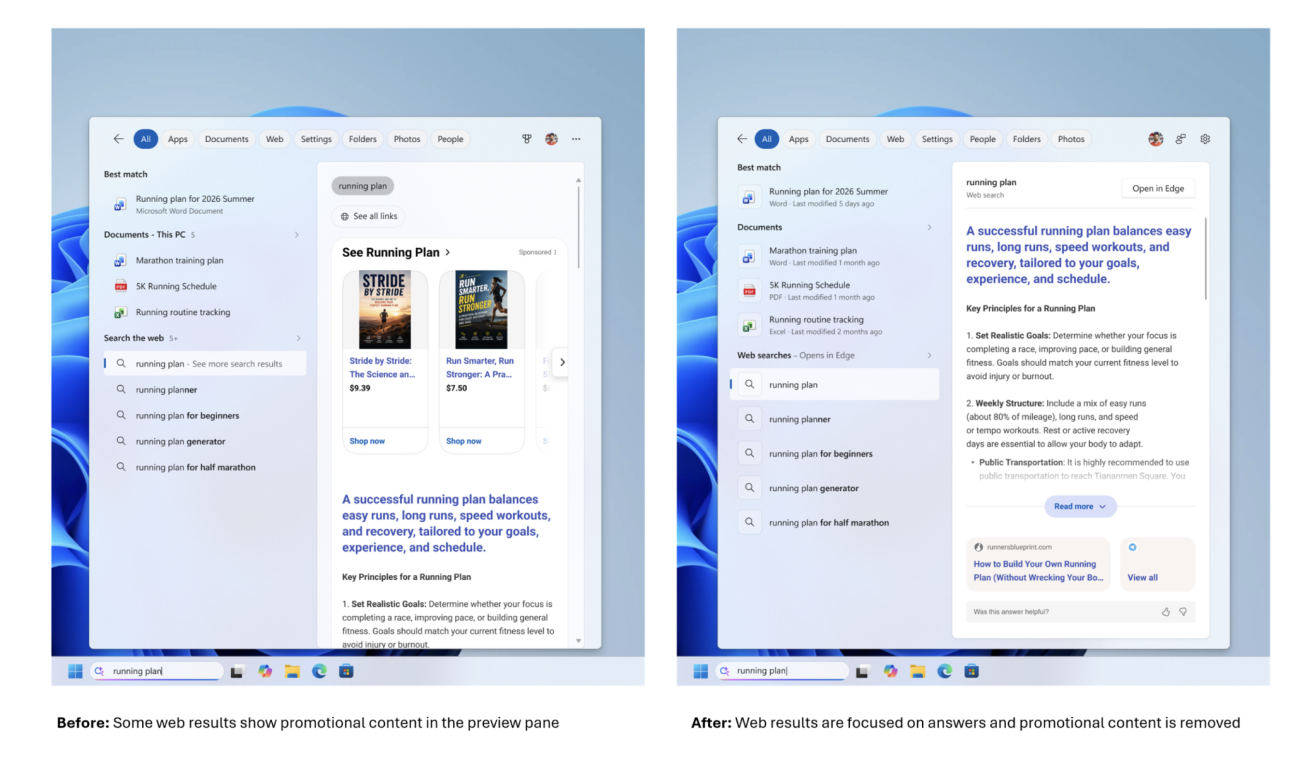
Task: Select Excel icon for Running routine tracking, Before panel
Action: (x=120, y=312)
